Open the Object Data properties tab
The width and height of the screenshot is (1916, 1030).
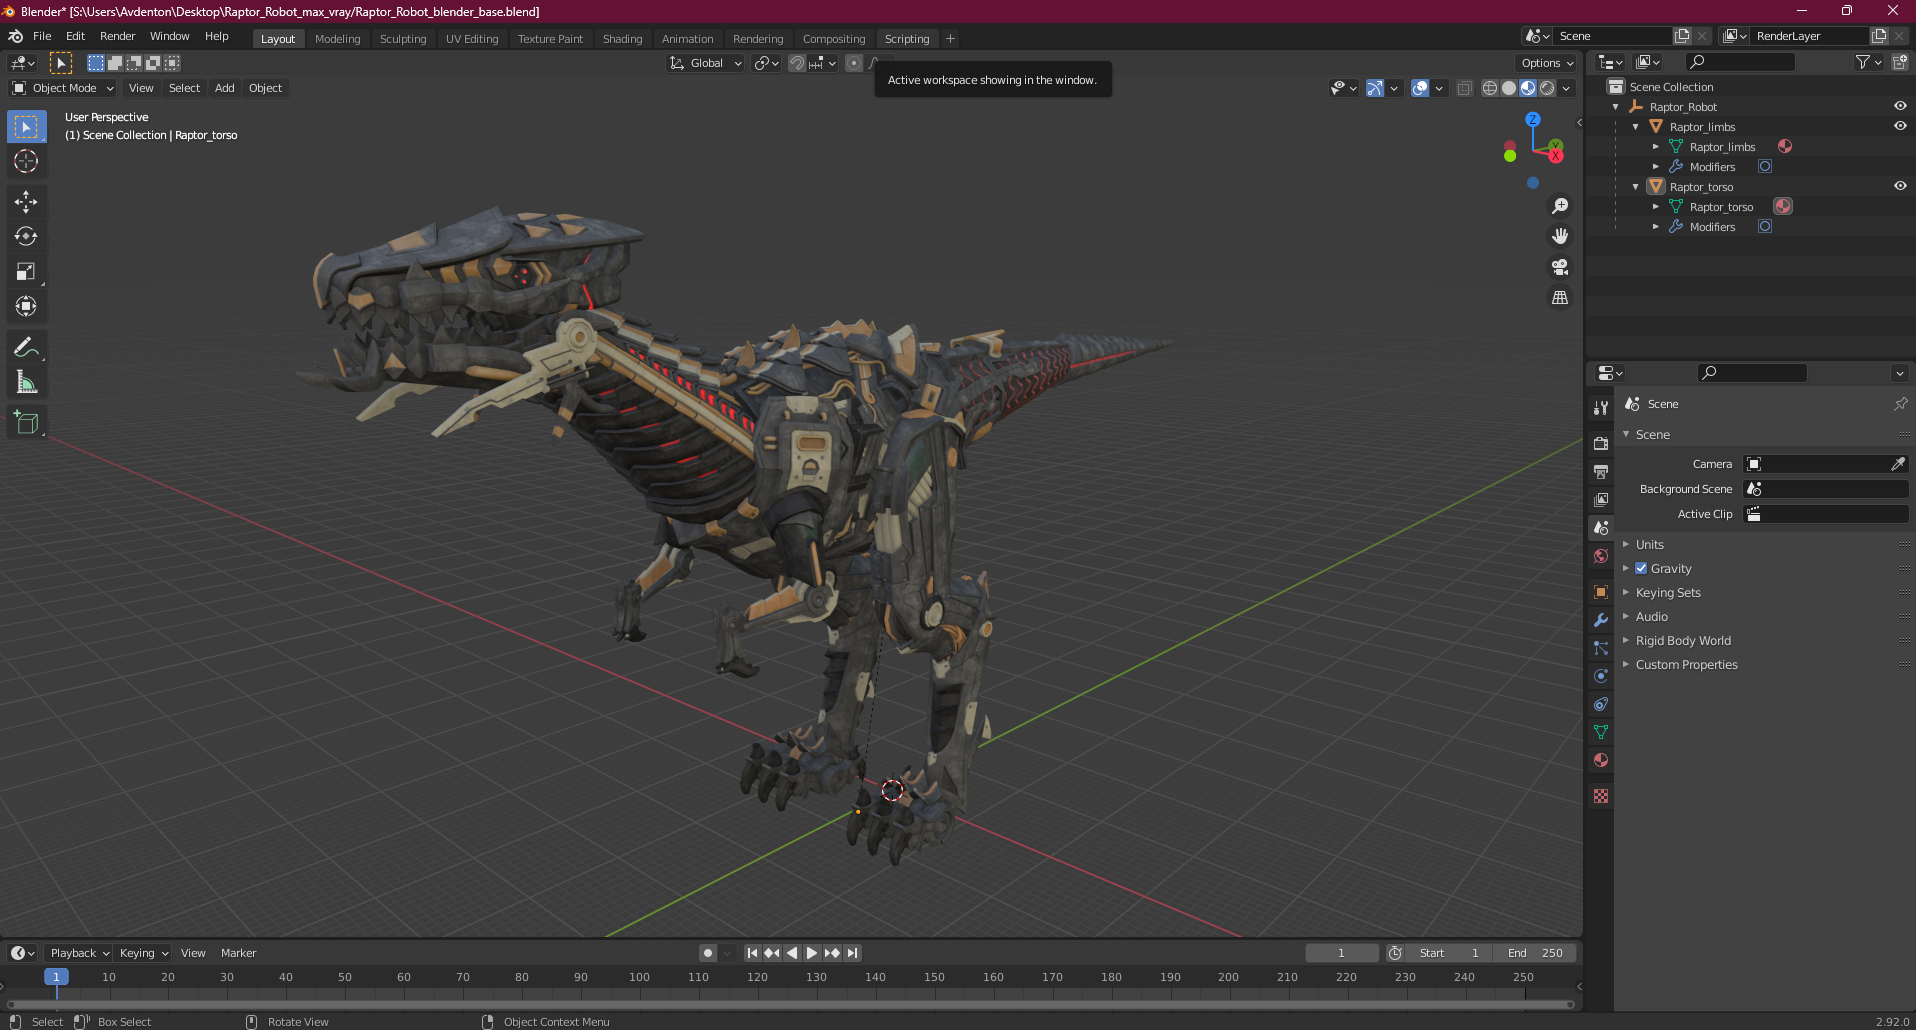tap(1601, 732)
